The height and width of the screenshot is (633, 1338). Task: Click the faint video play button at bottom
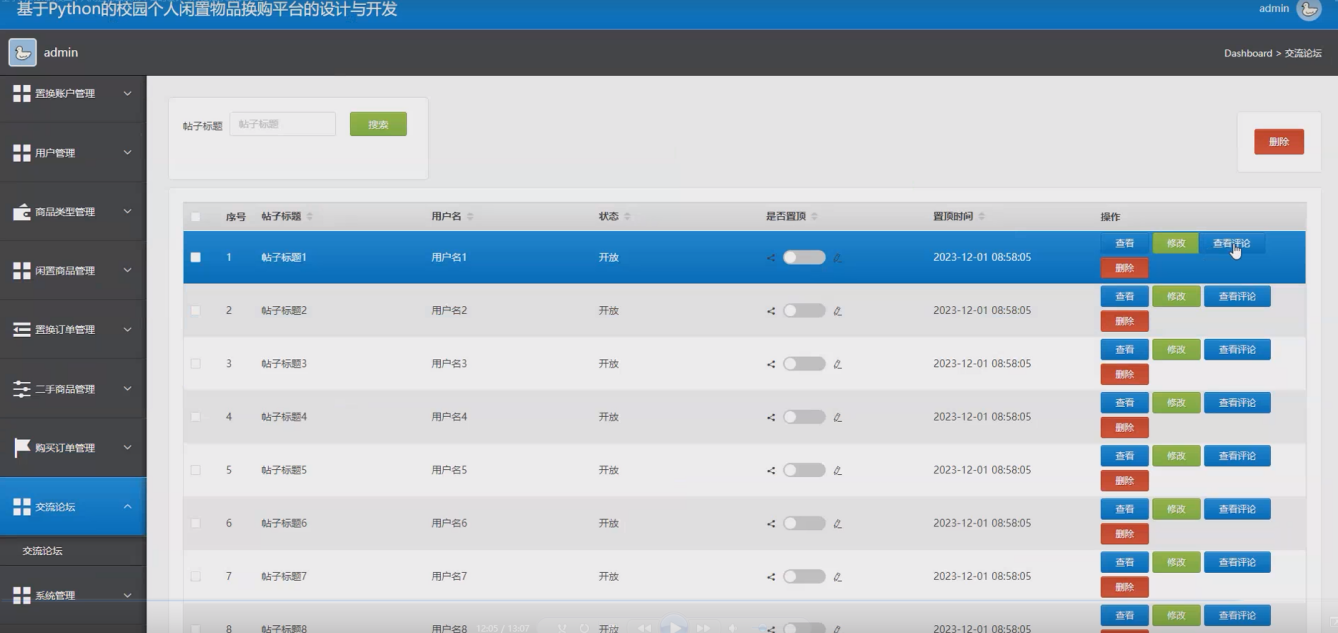[675, 627]
